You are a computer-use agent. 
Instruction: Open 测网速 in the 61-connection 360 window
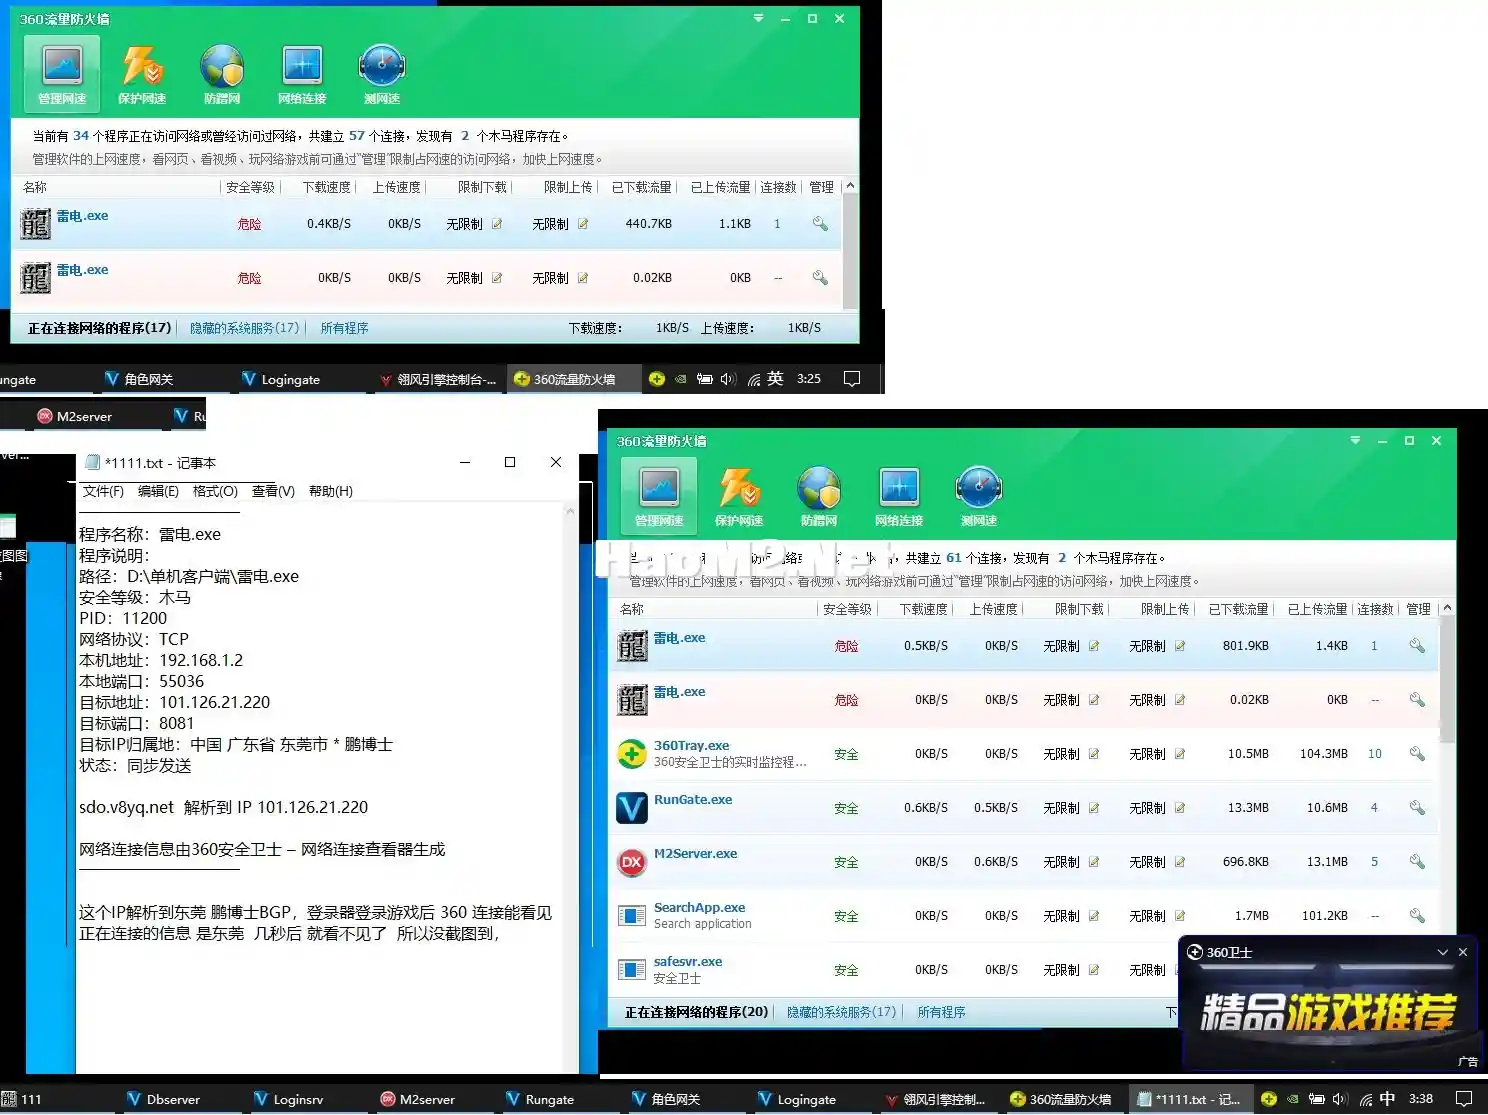979,495
